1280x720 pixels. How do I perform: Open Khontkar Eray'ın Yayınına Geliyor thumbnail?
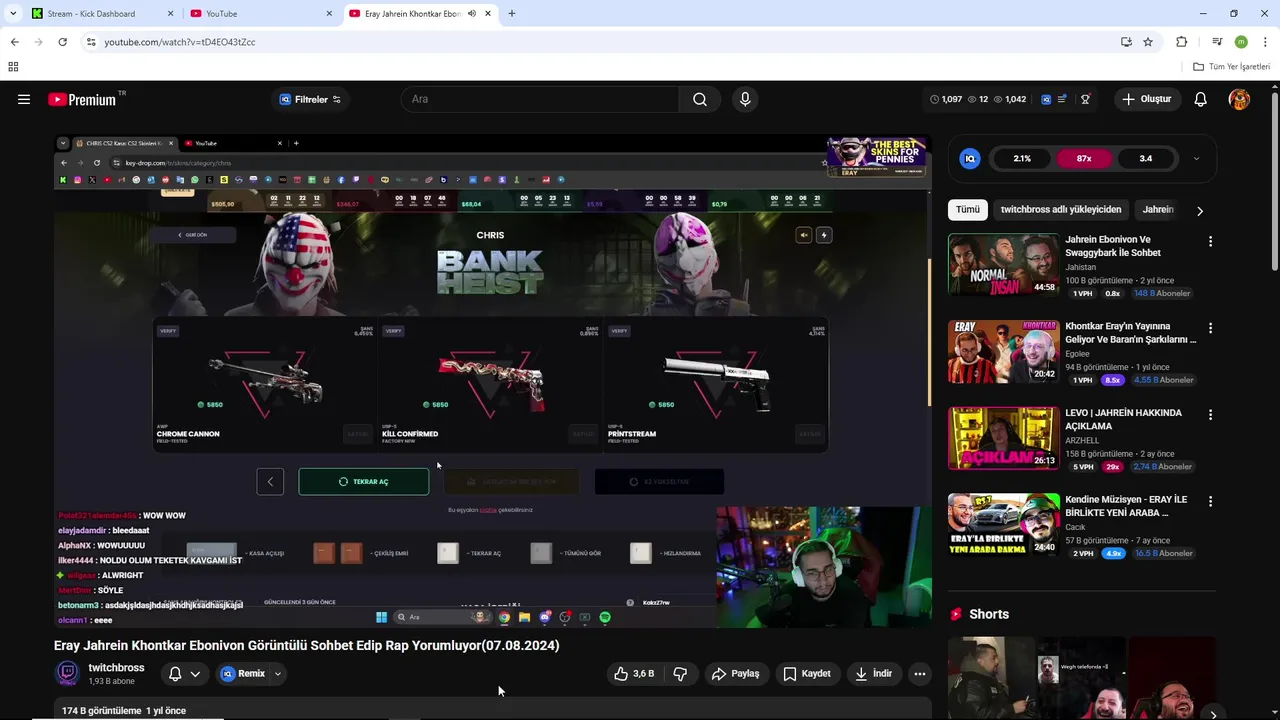pos(1003,351)
